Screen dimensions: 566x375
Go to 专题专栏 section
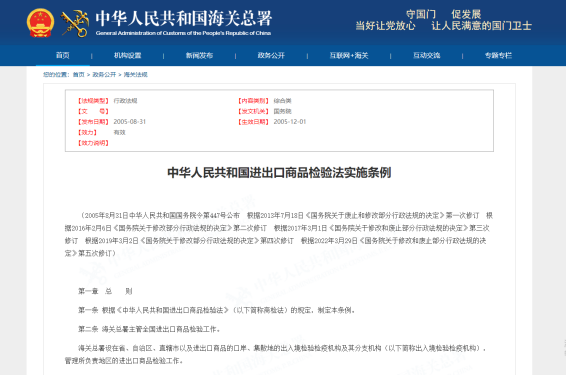pos(498,55)
